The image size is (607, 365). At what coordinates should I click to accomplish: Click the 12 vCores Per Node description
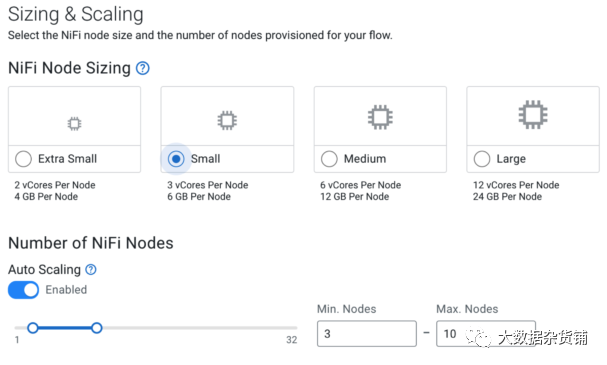click(516, 185)
